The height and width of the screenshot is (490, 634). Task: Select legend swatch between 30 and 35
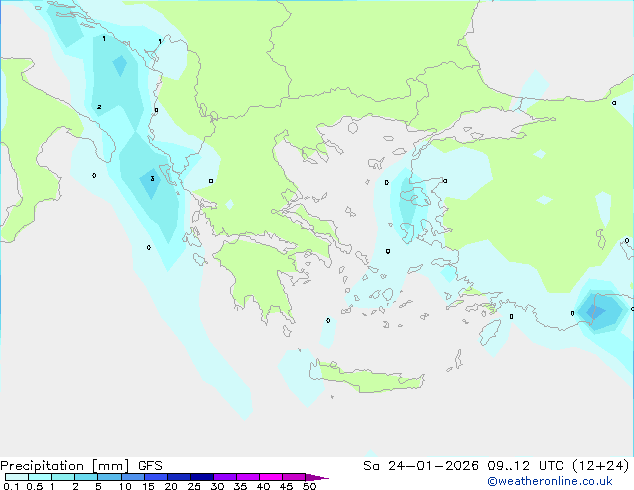coord(225,477)
